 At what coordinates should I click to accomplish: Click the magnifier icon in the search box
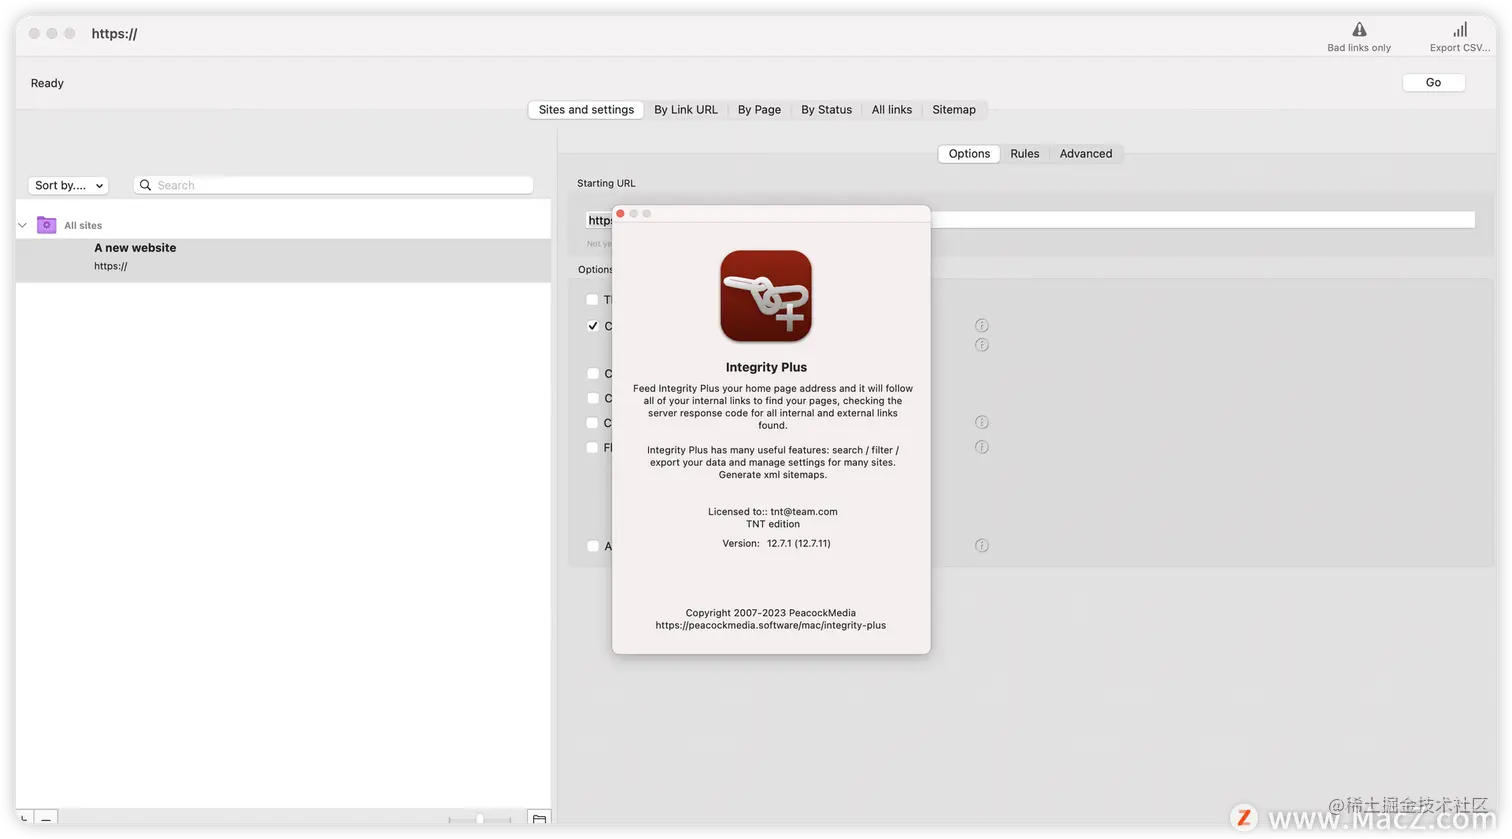[146, 185]
